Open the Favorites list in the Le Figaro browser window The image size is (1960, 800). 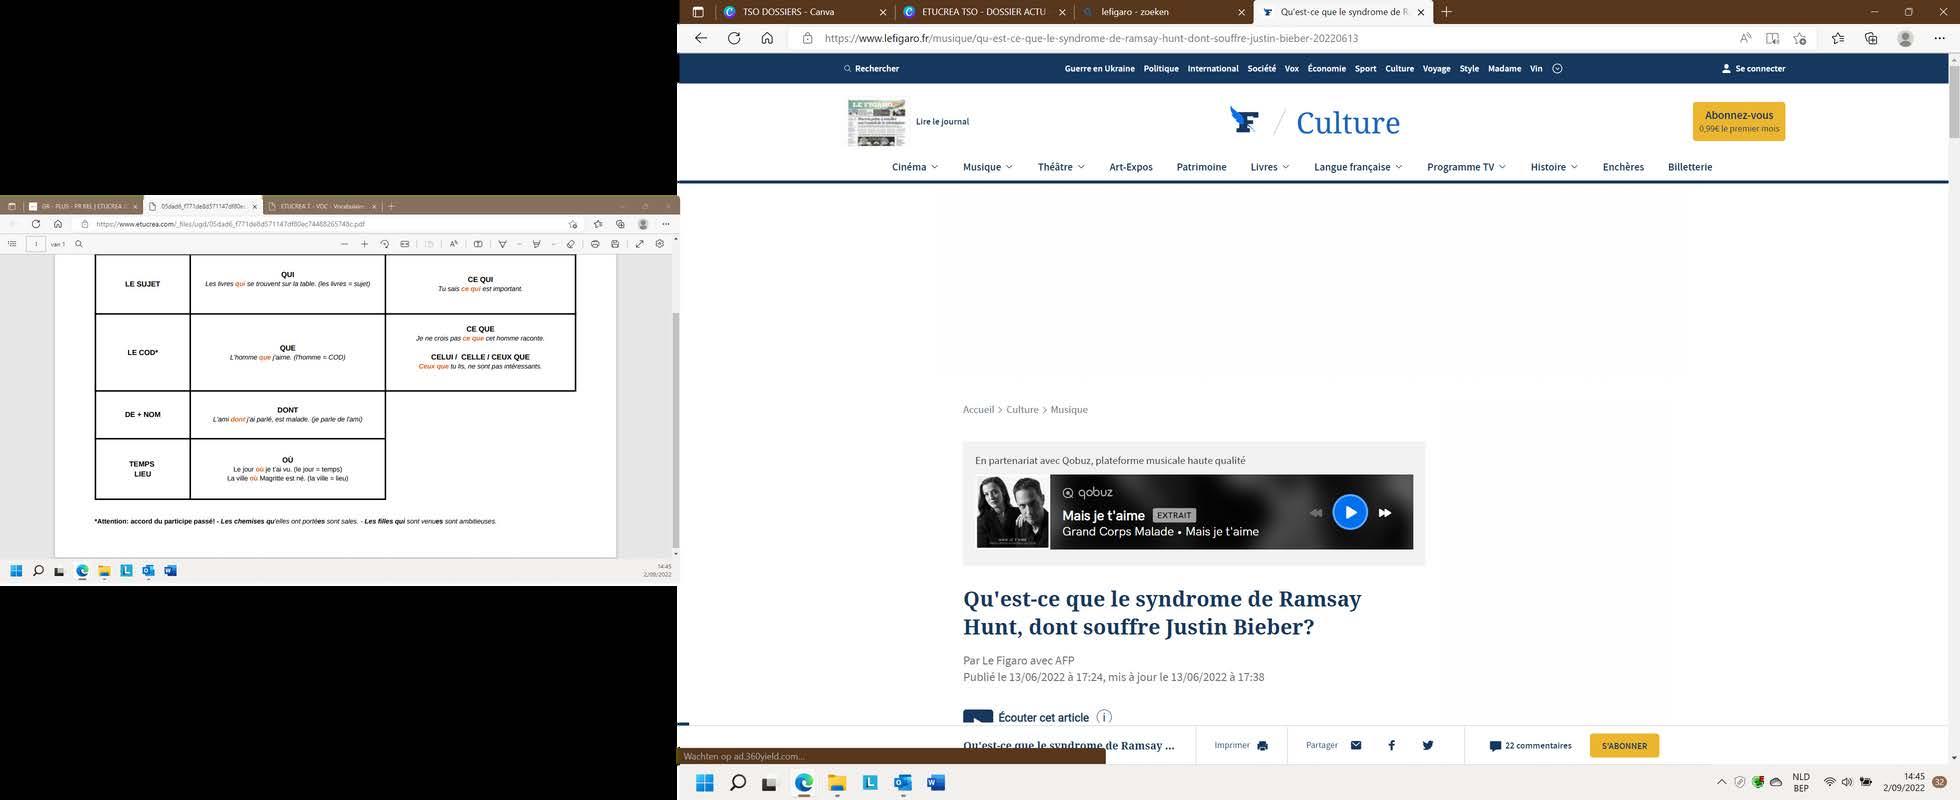point(1838,38)
